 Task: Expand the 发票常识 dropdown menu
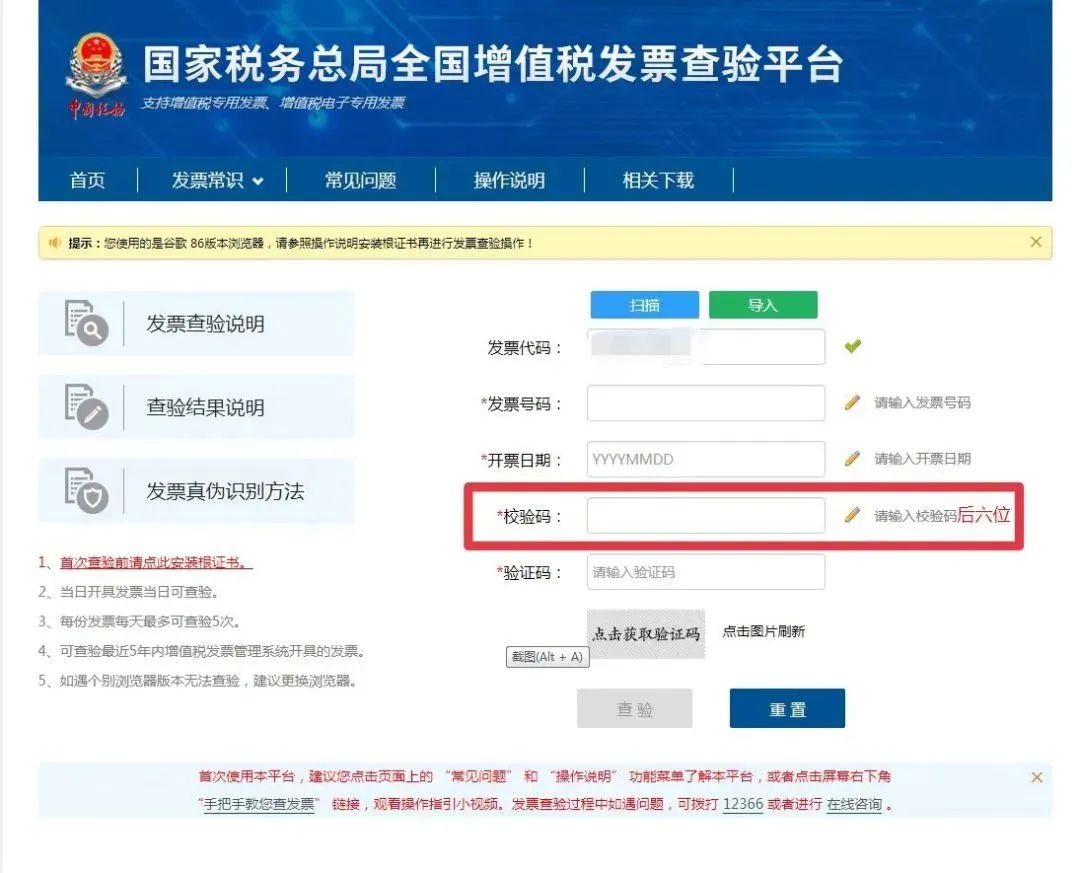(x=218, y=181)
